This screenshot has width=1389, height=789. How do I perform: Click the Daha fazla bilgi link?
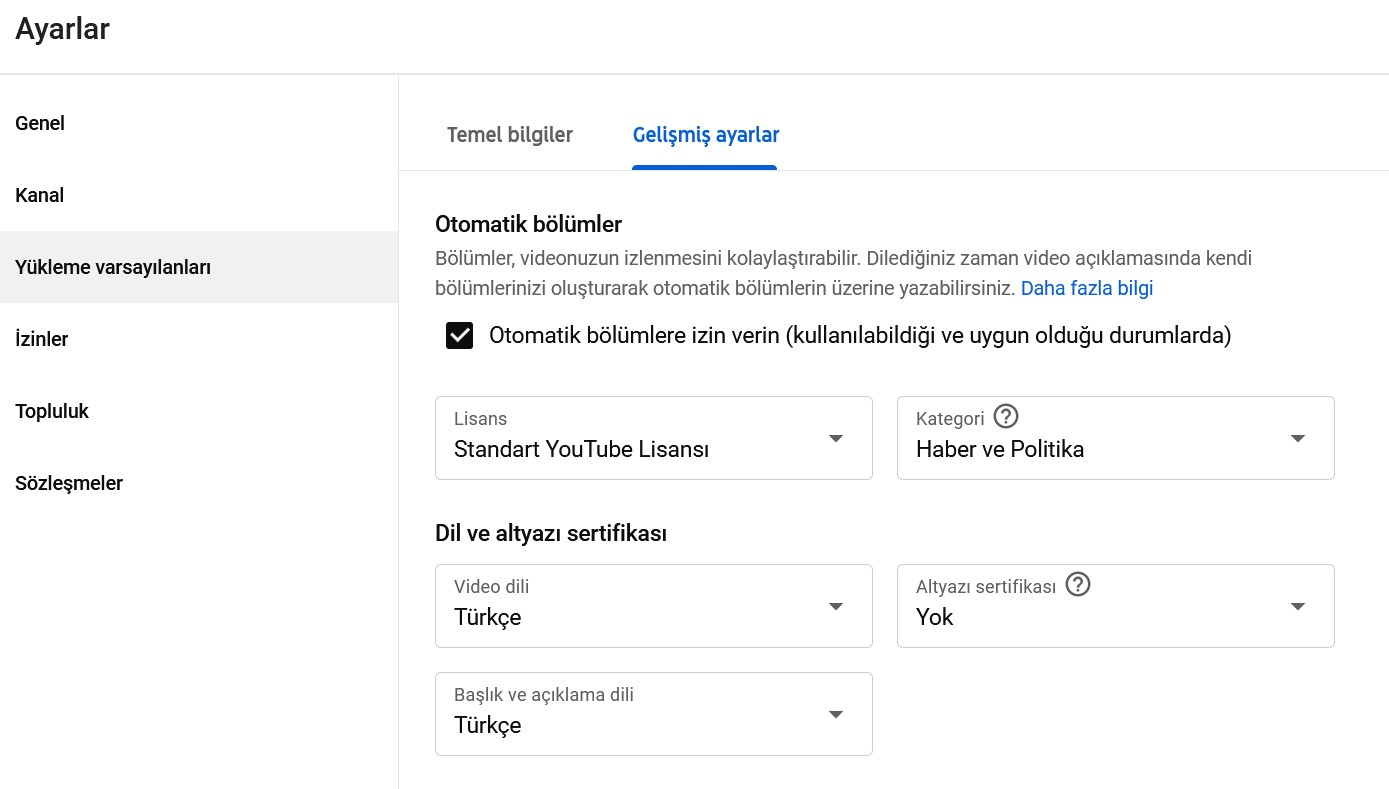coord(1087,288)
